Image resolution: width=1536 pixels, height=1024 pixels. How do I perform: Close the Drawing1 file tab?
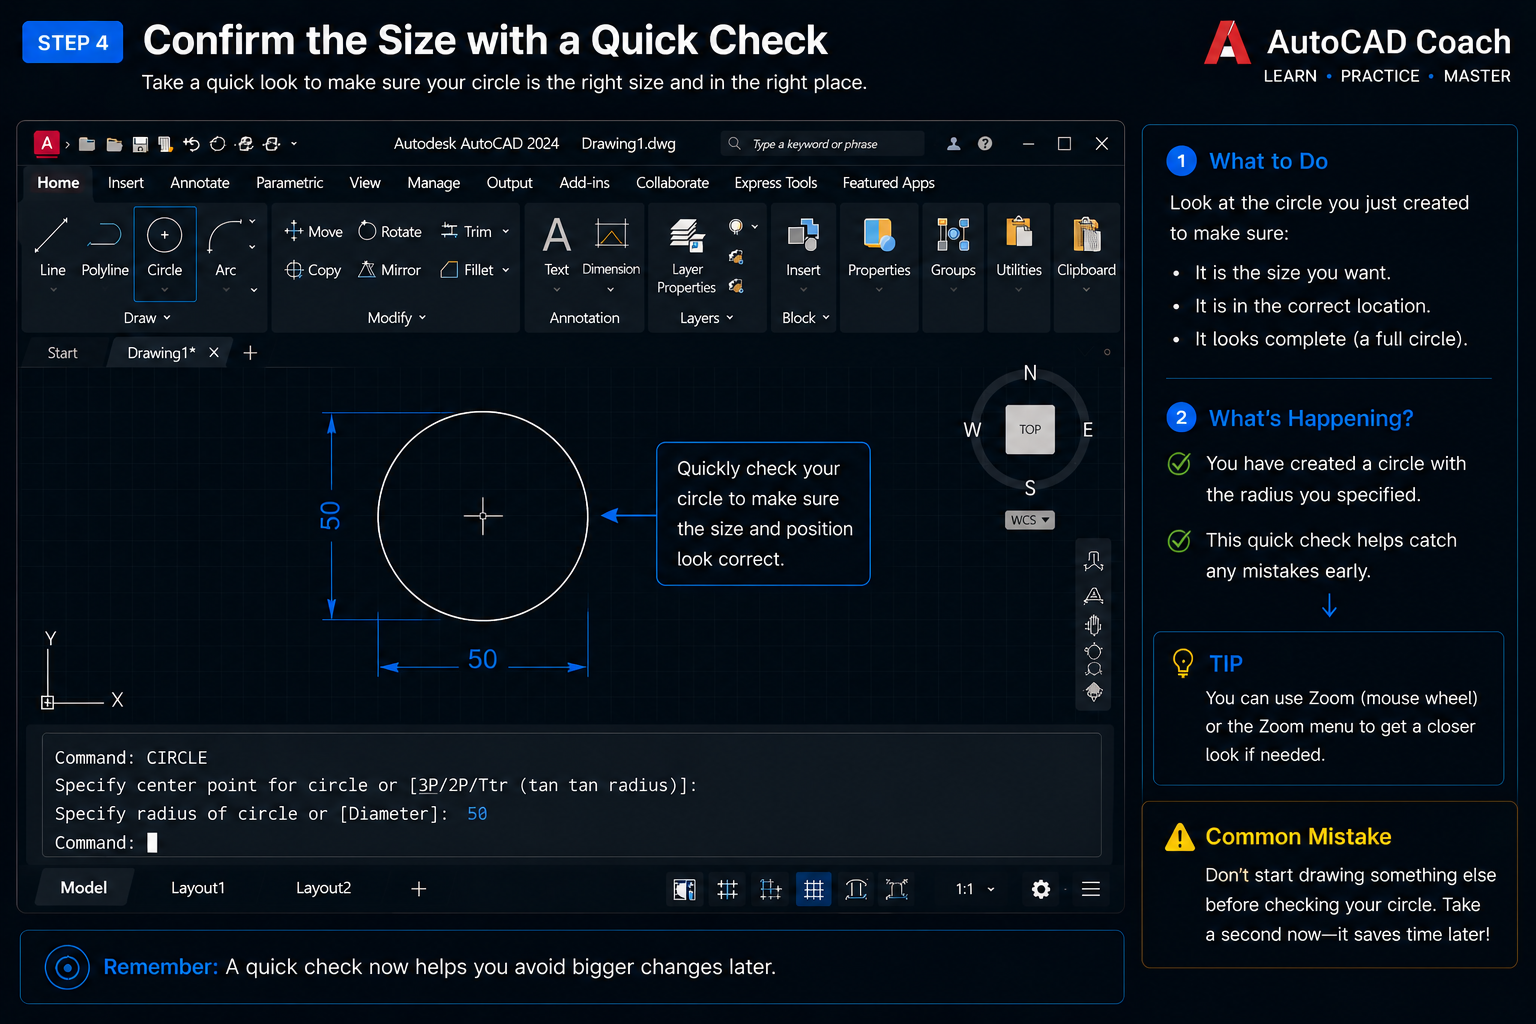214,353
